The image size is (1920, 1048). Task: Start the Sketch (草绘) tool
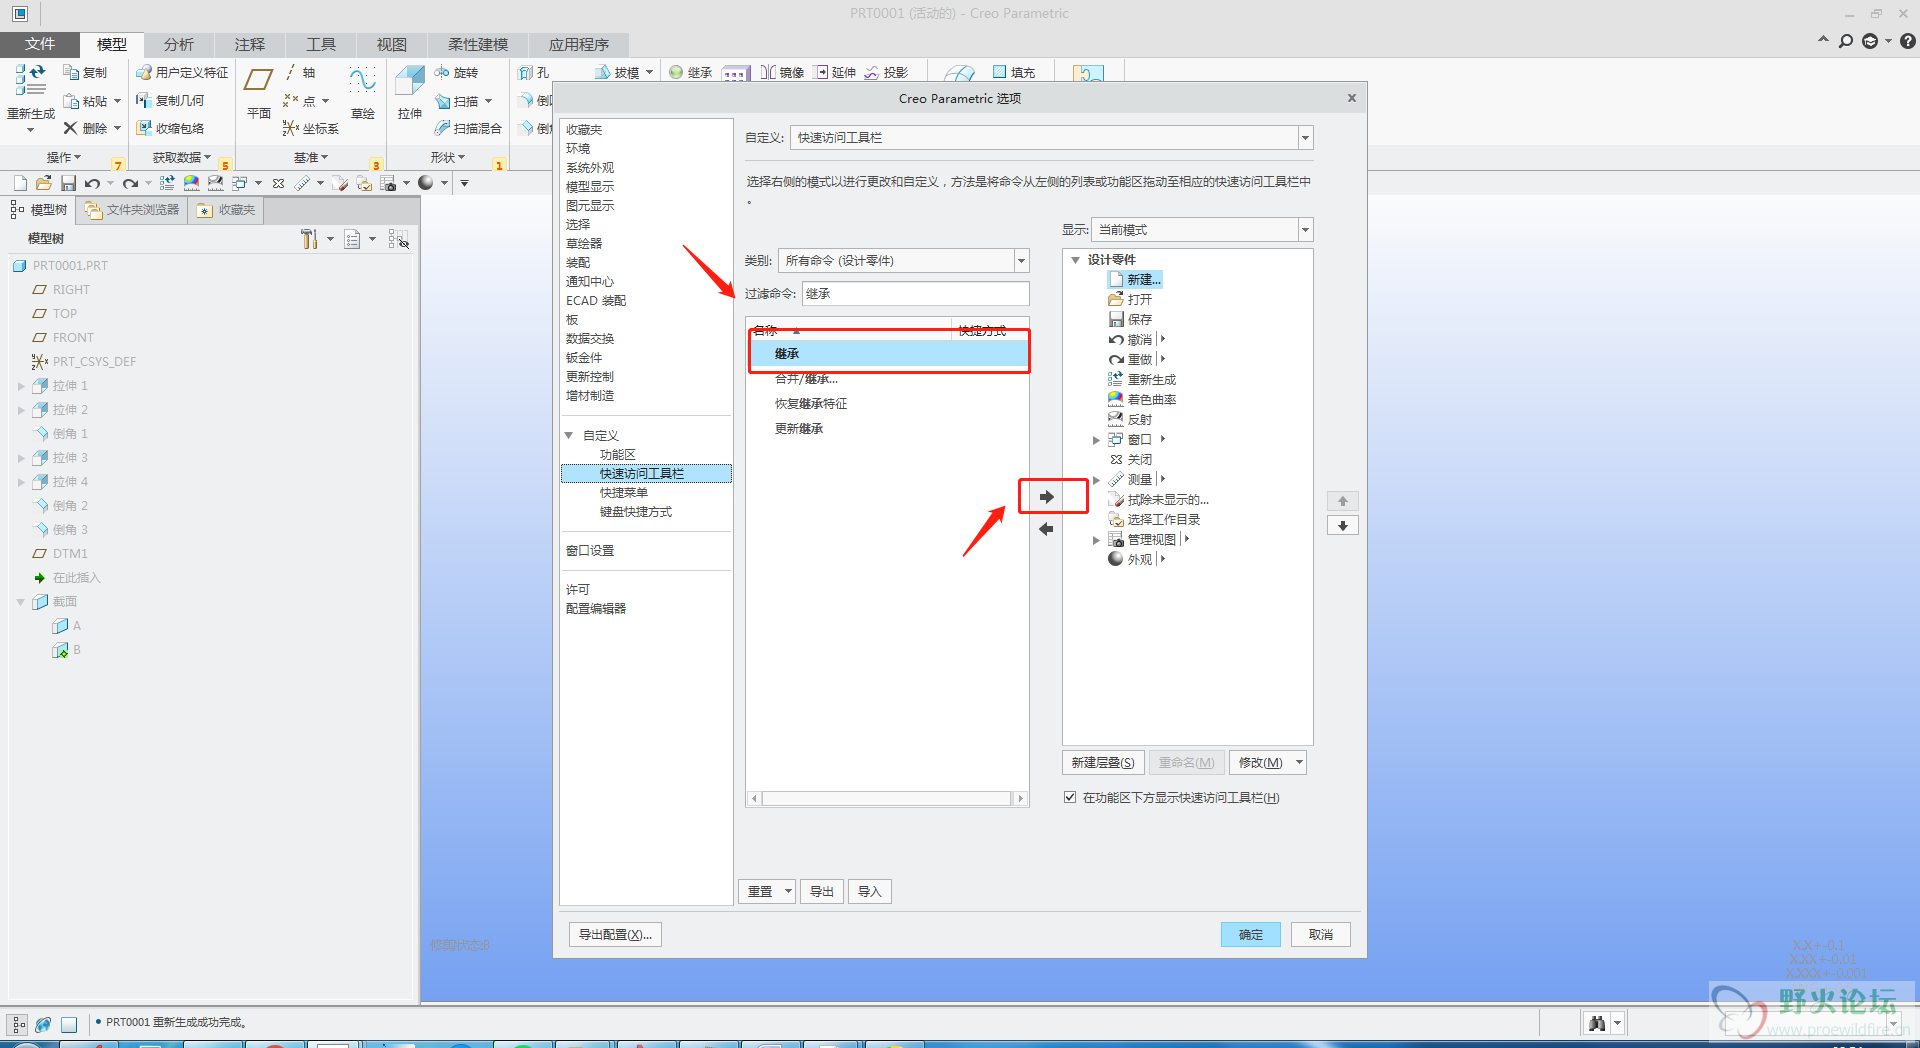point(362,81)
